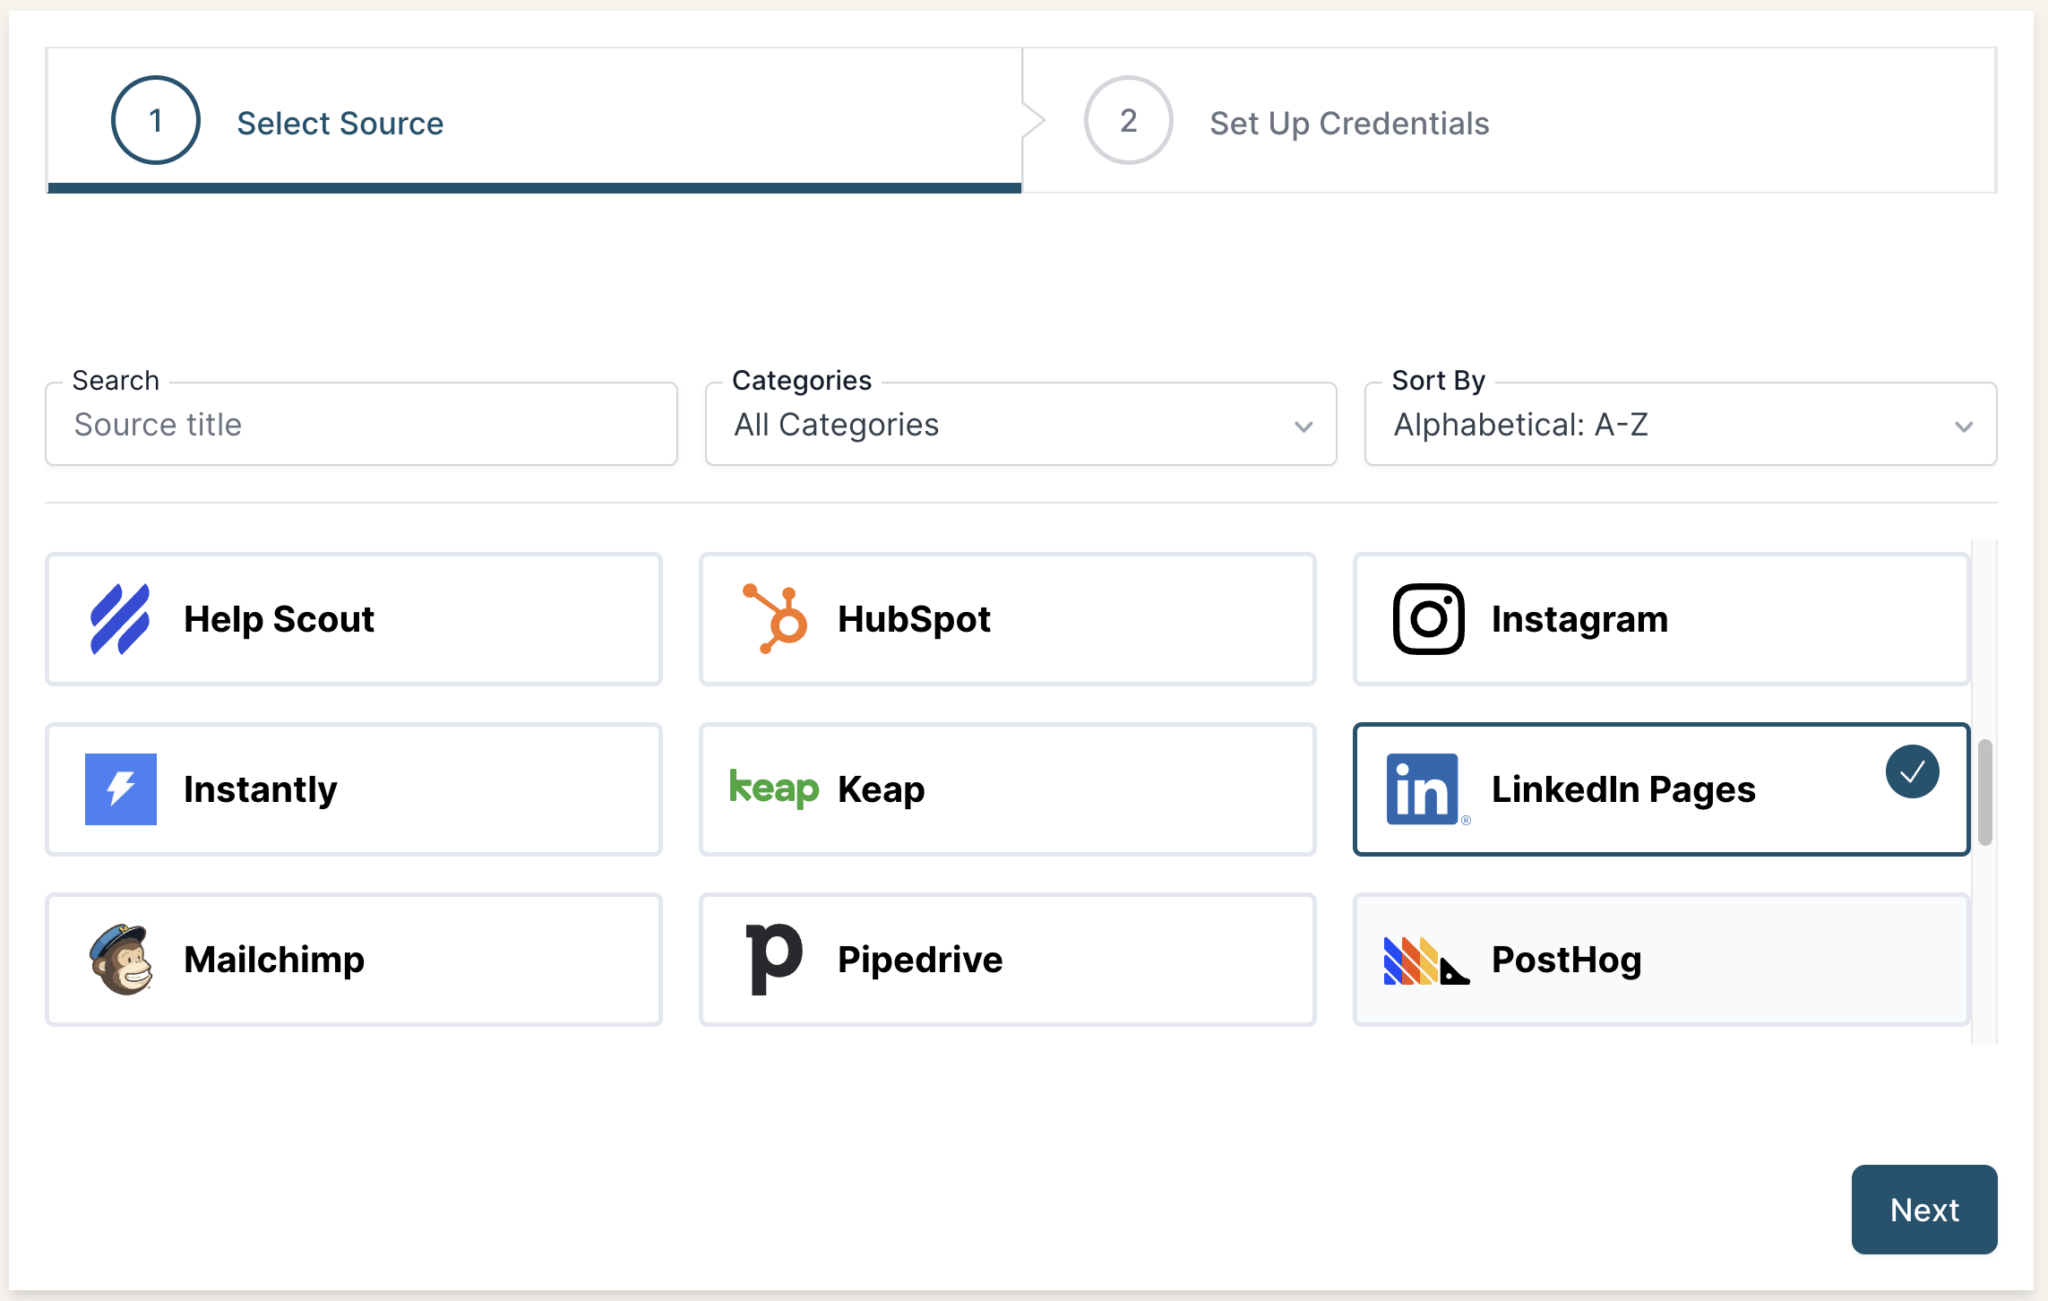This screenshot has width=2048, height=1301.
Task: Click the PostHog hedgehog logo
Action: coord(1424,959)
